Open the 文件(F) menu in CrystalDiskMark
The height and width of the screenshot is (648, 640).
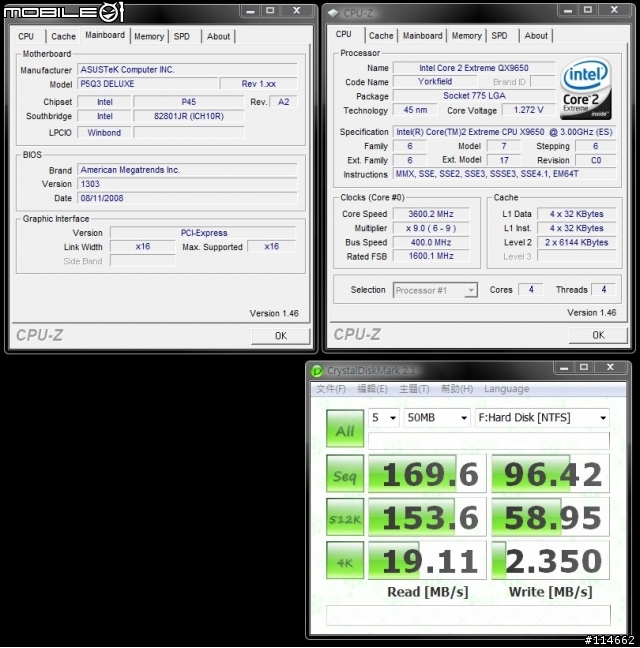click(331, 389)
